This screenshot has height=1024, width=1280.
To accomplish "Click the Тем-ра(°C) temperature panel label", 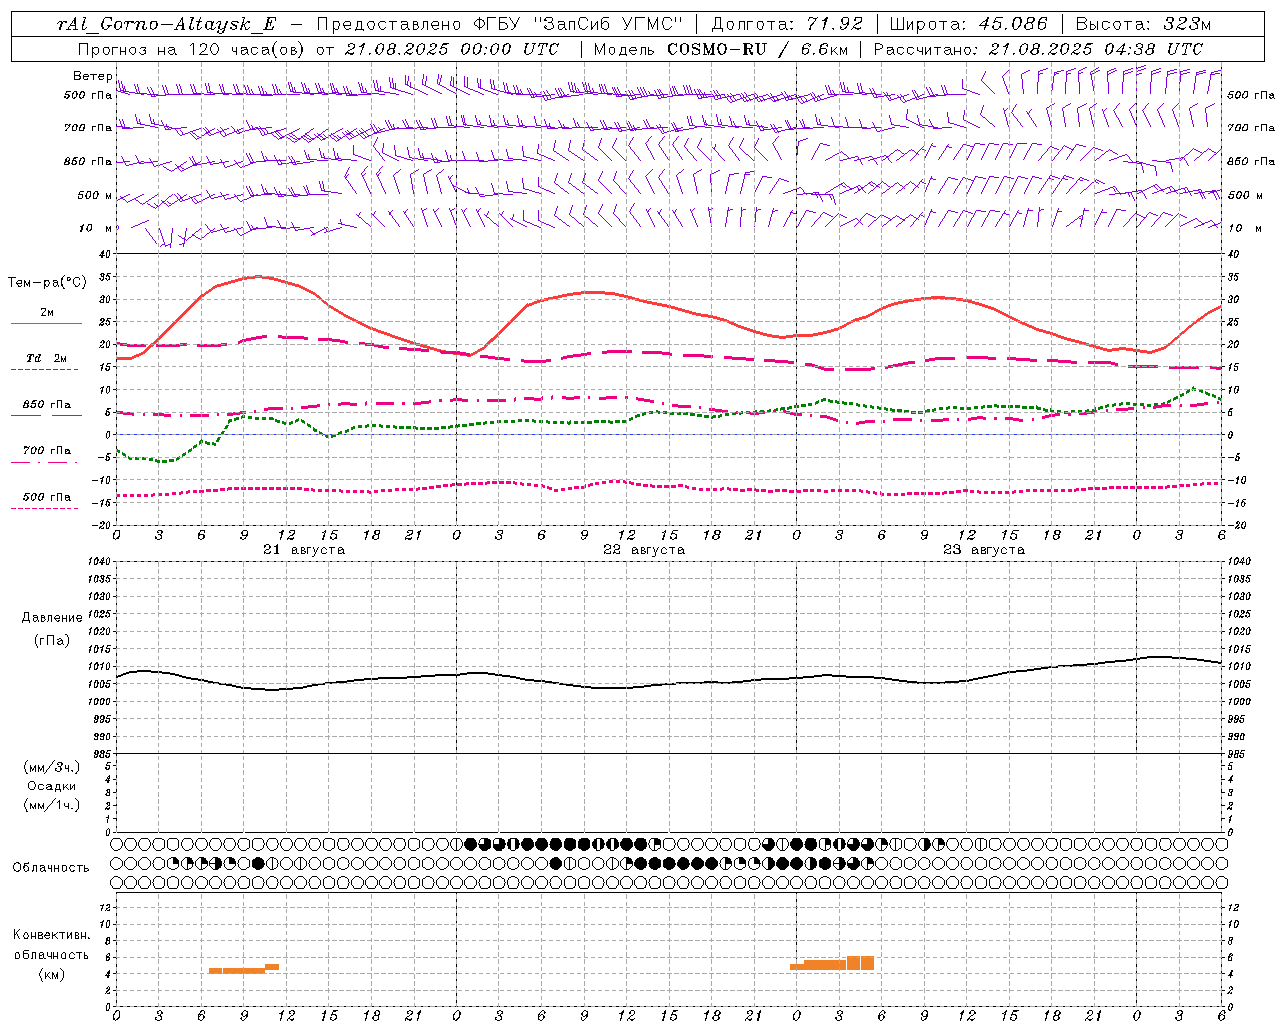I will [x=47, y=283].
